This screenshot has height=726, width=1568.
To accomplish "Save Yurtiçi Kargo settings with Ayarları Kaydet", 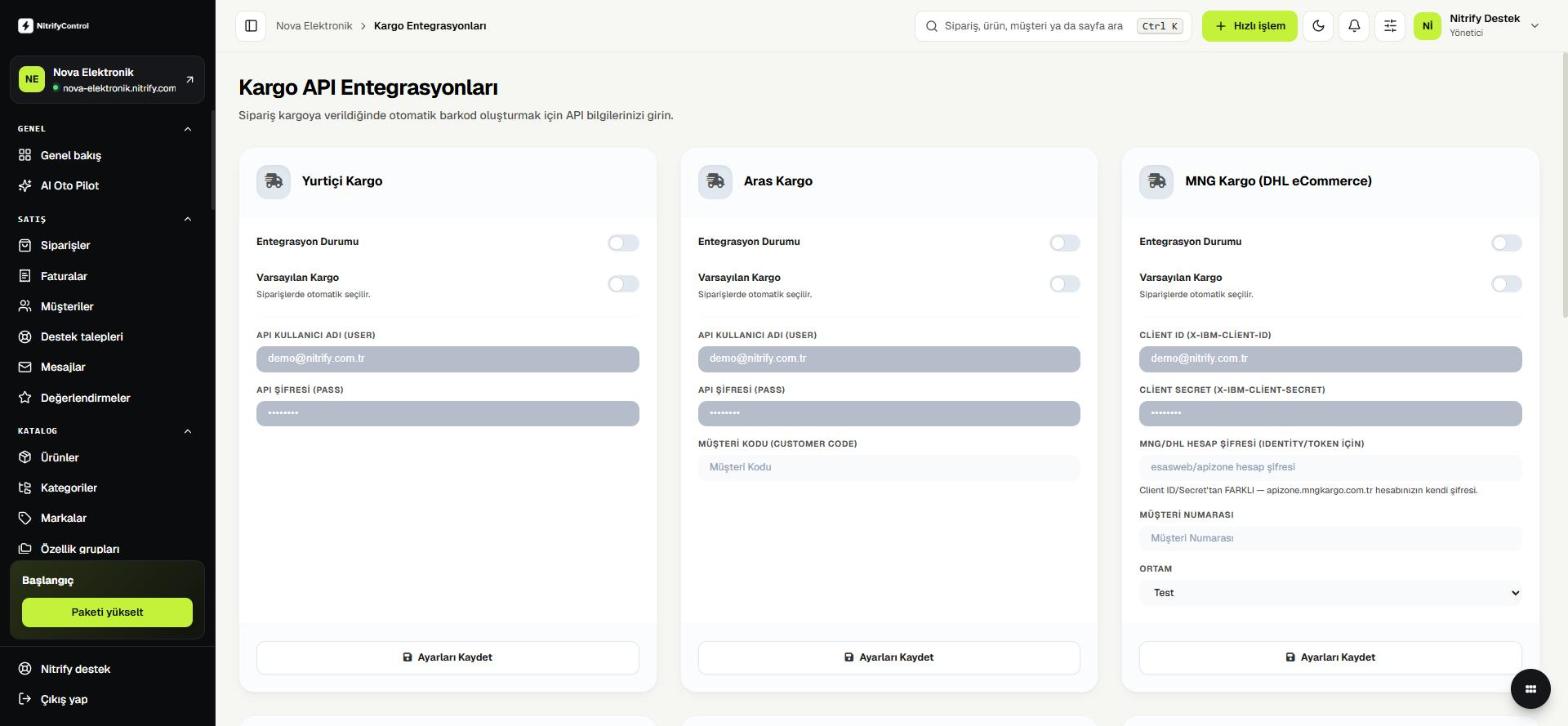I will click(x=447, y=658).
